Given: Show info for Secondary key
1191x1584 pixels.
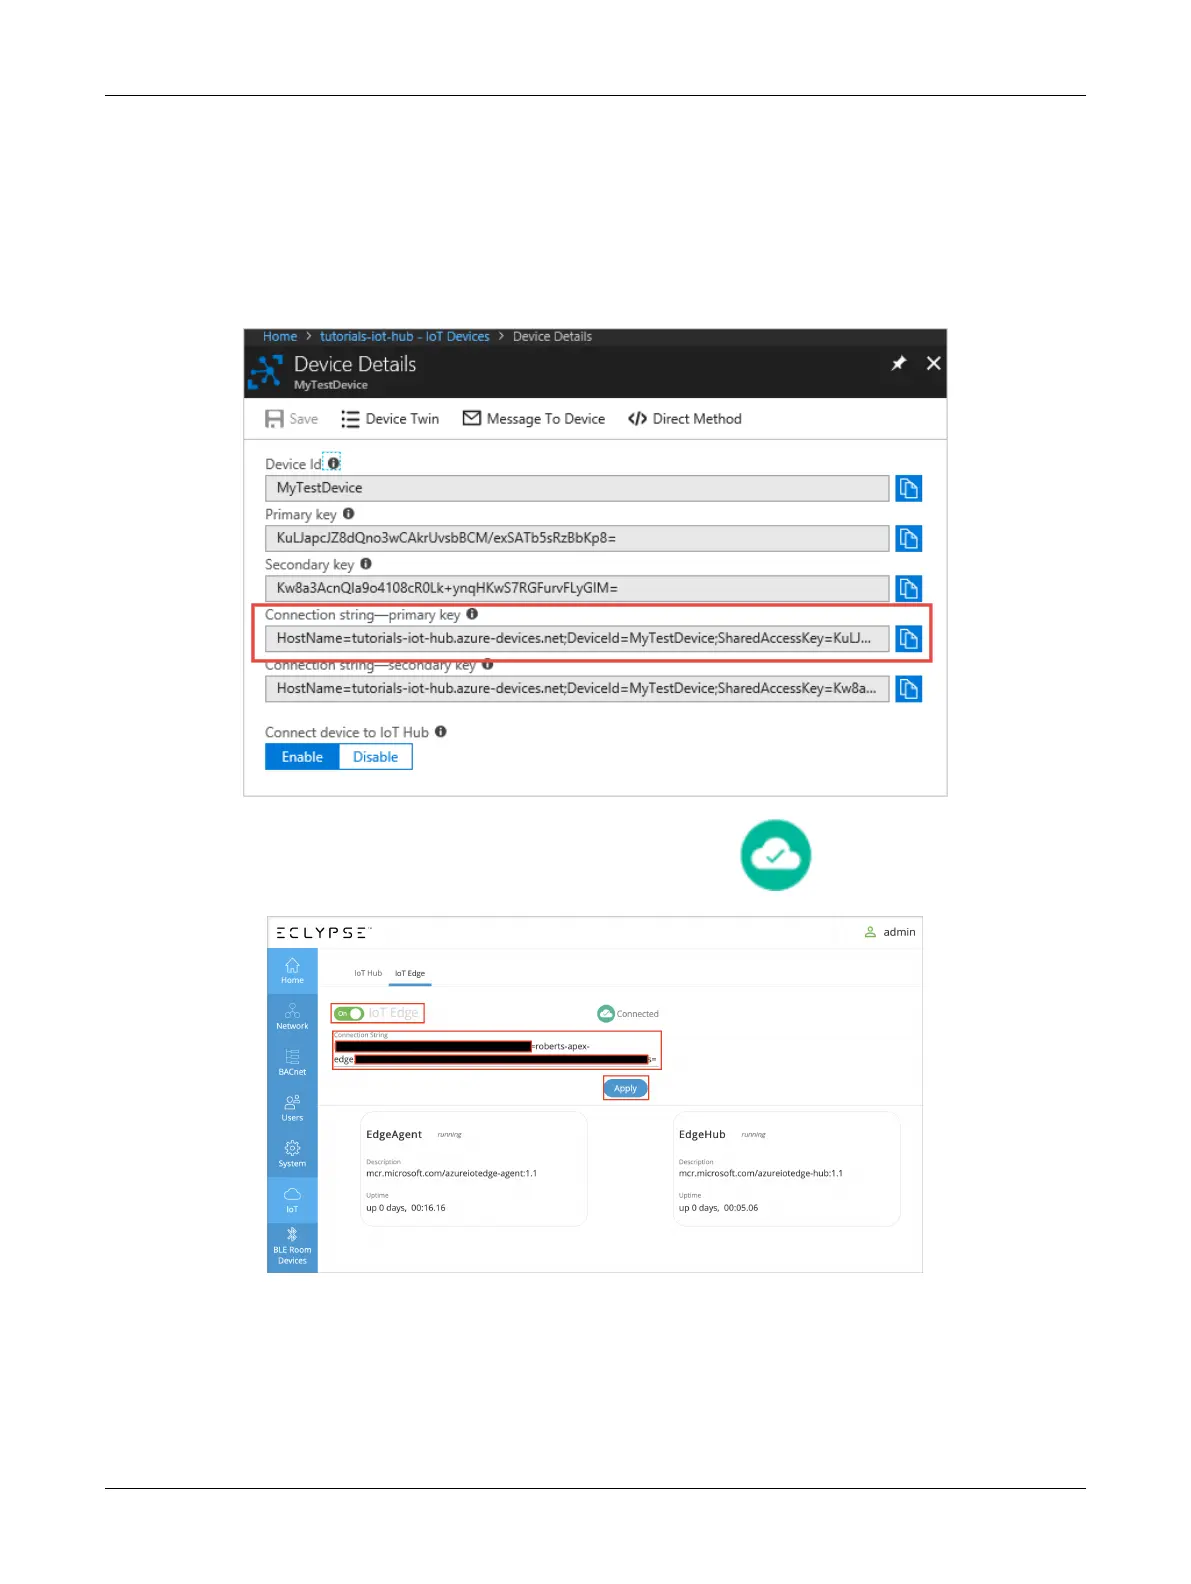Looking at the screenshot, I should pyautogui.click(x=366, y=564).
